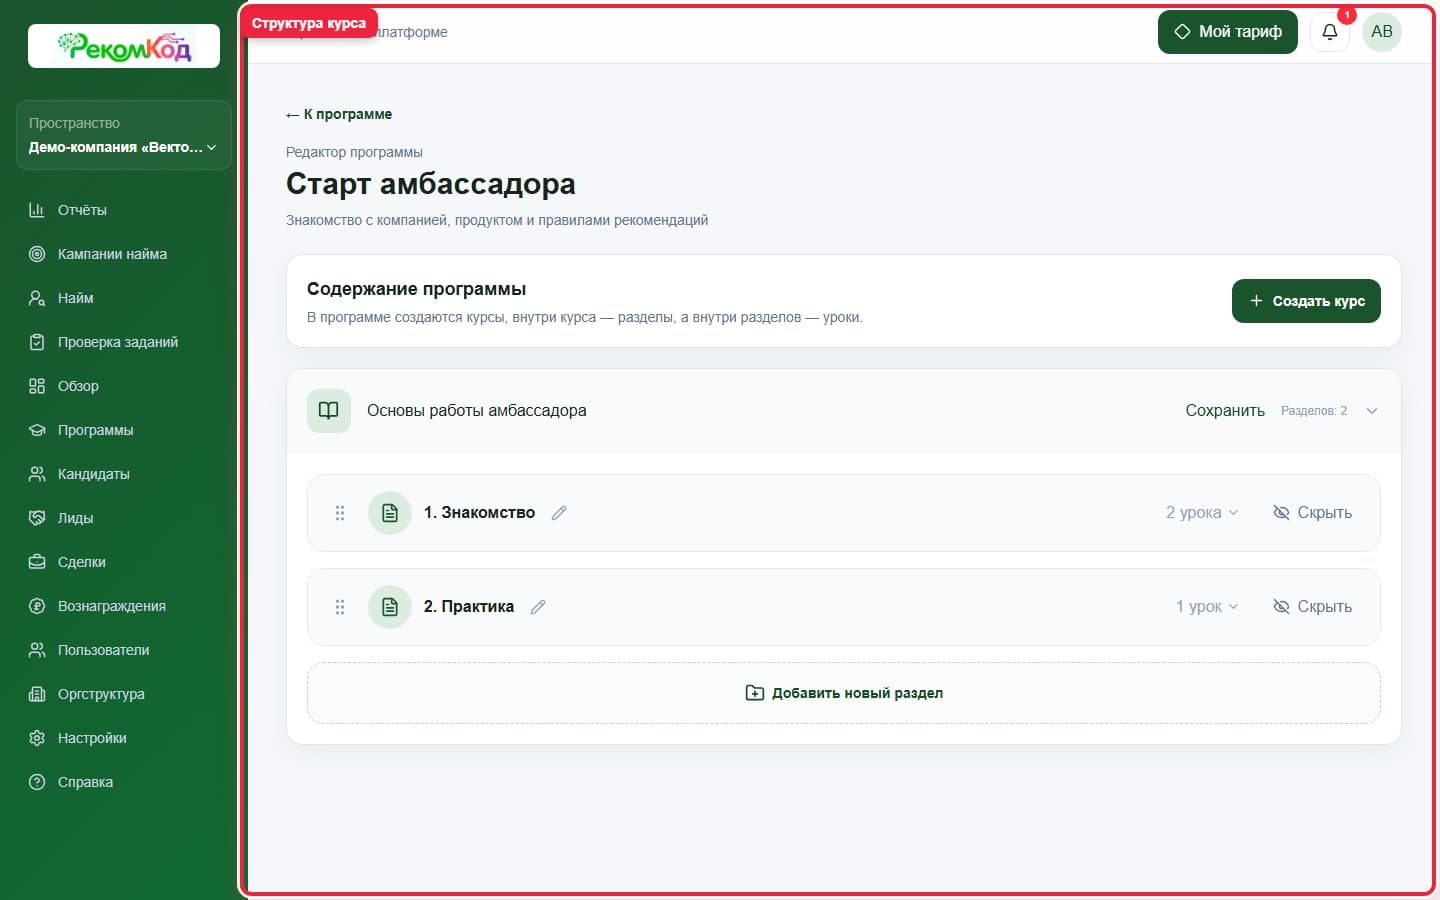Open the Отчёты chart icon
This screenshot has height=900, width=1440.
click(37, 210)
